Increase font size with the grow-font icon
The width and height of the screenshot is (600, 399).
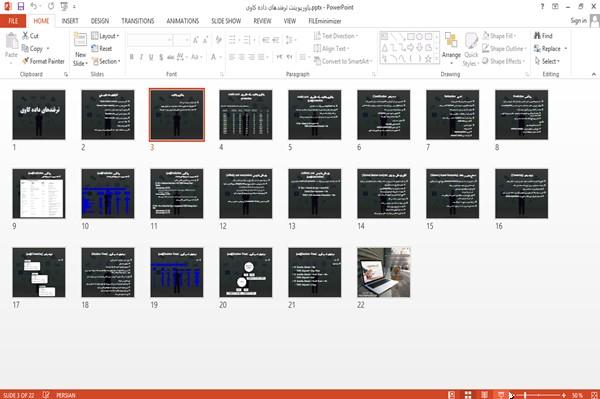click(196, 40)
